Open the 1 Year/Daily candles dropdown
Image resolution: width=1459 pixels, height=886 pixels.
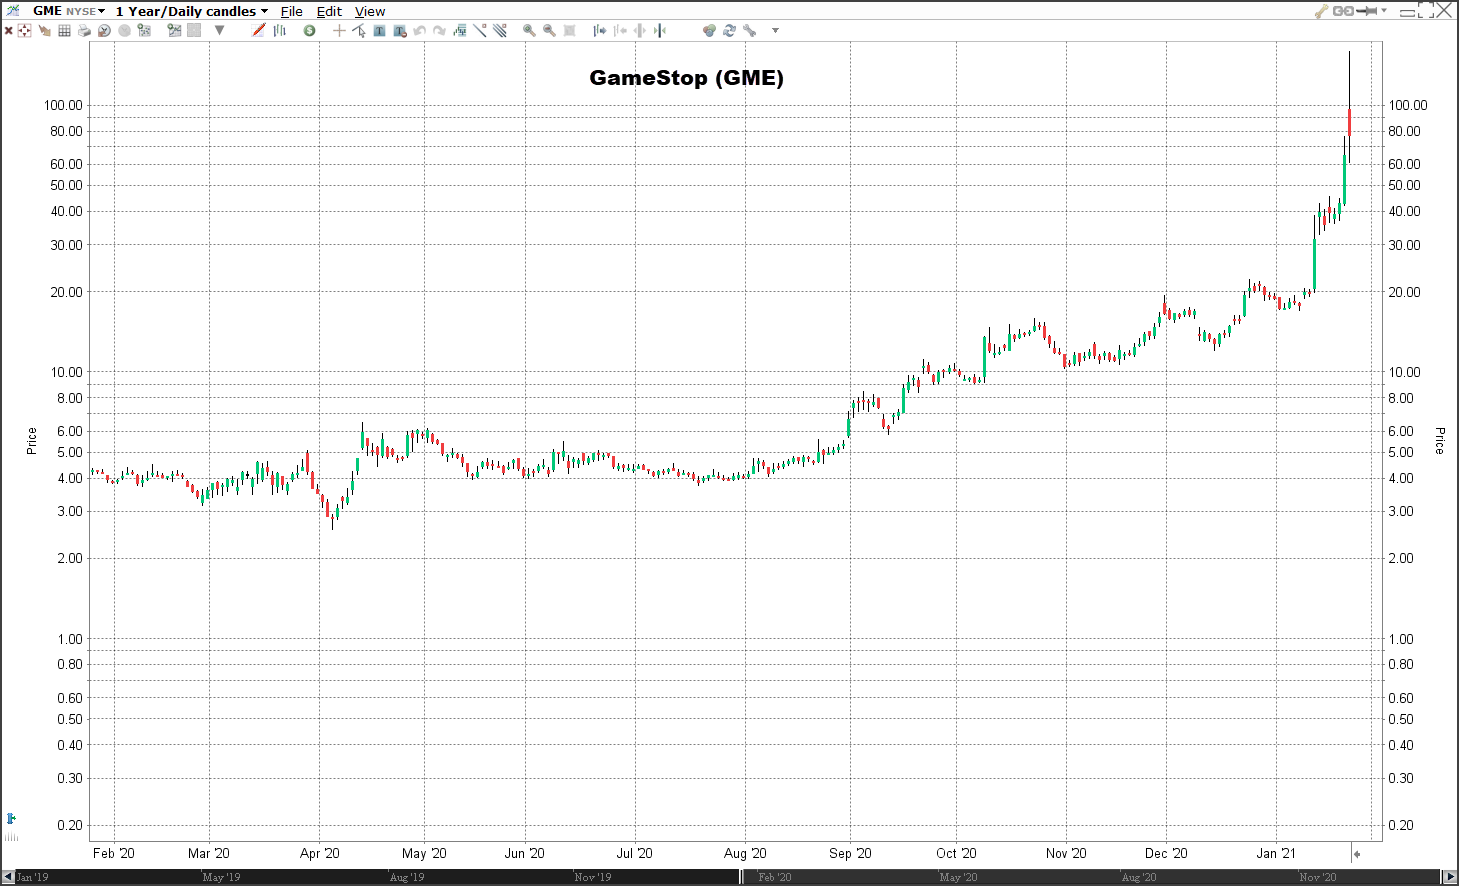tap(192, 11)
